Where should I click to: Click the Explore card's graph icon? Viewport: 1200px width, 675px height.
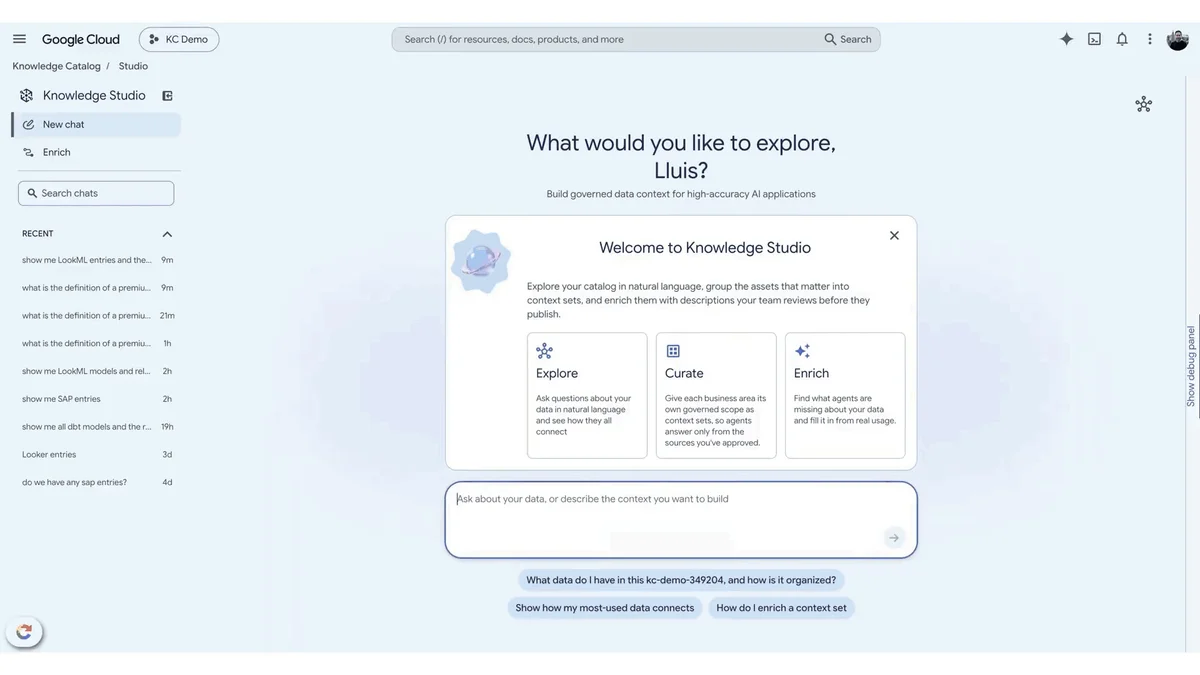pyautogui.click(x=544, y=351)
